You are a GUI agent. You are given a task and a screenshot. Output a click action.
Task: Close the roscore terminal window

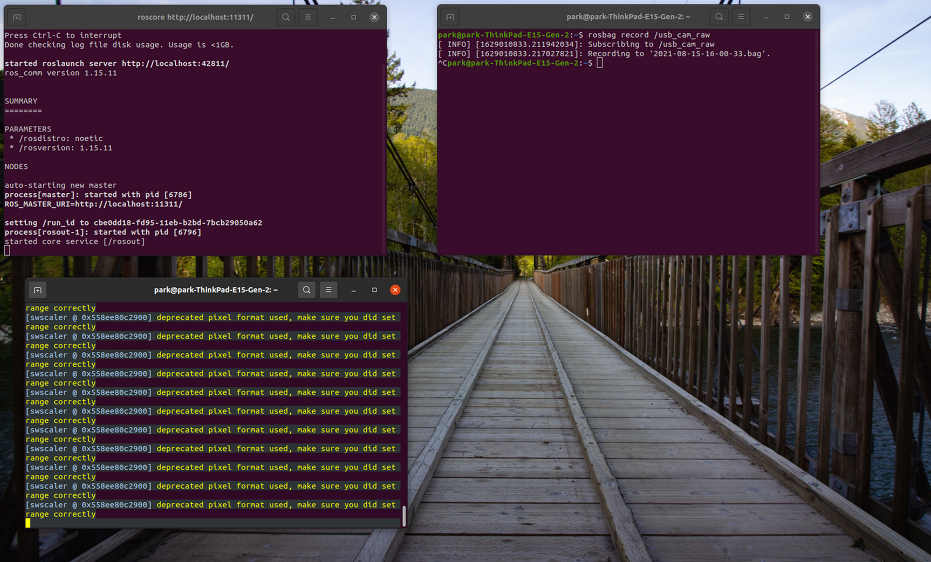pyautogui.click(x=374, y=17)
